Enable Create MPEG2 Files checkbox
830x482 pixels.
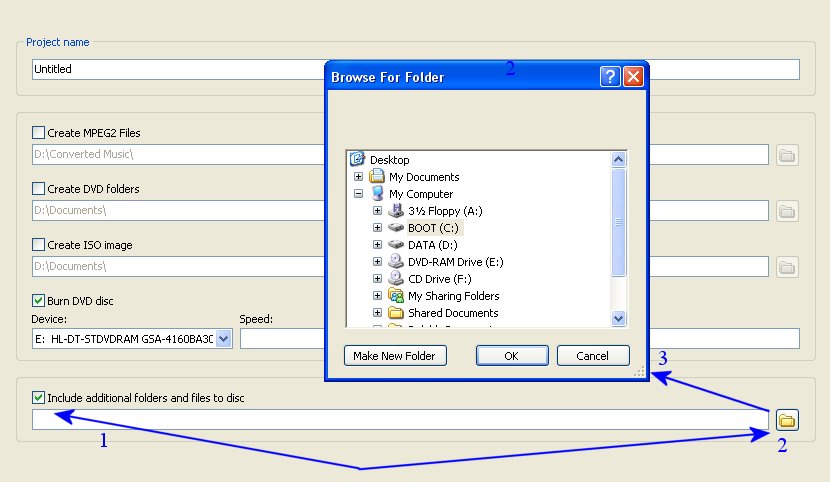coord(38,132)
